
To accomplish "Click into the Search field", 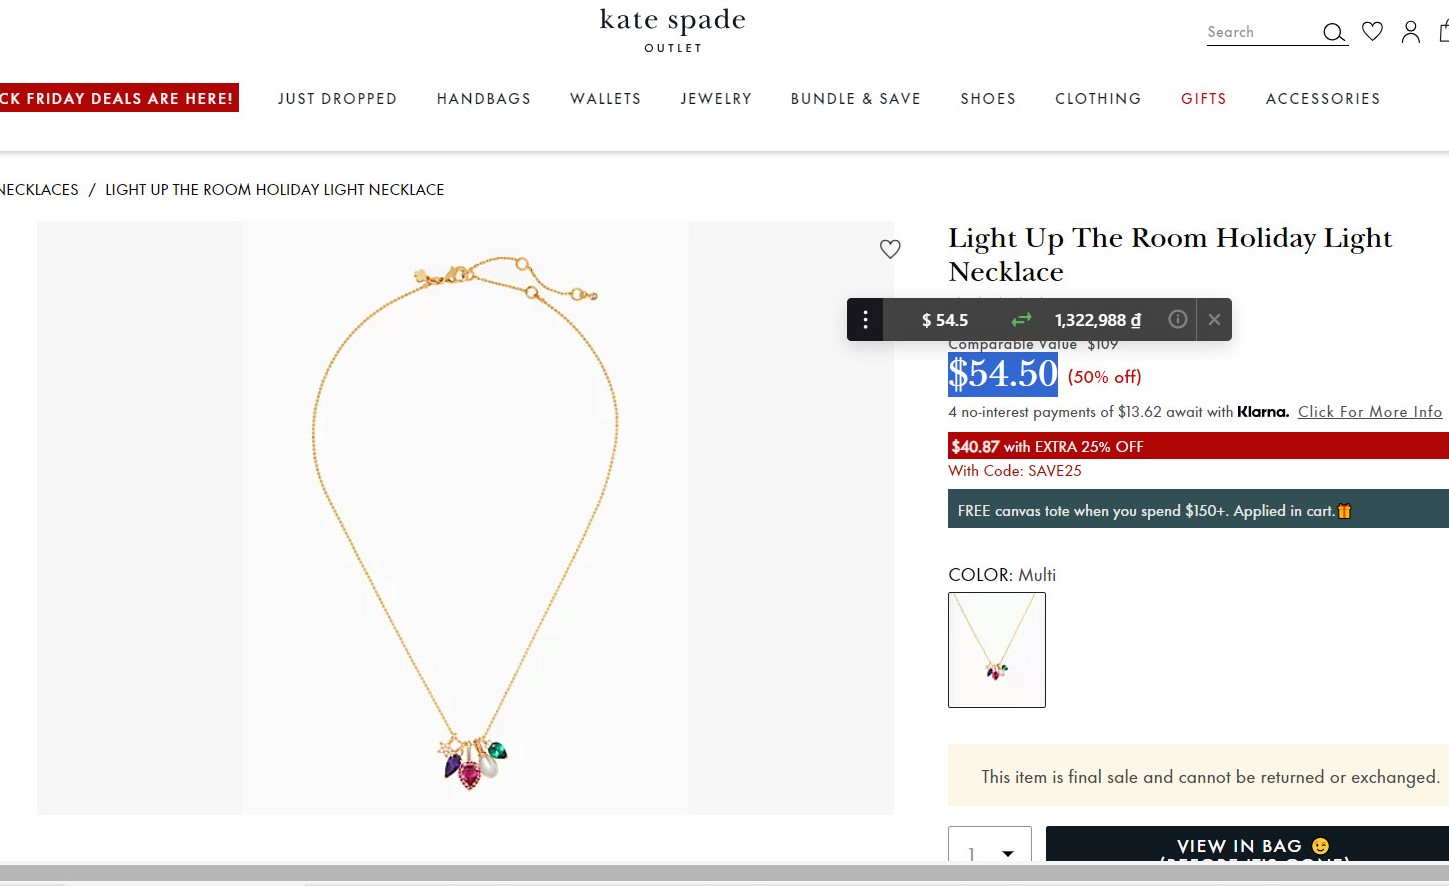I will pyautogui.click(x=1262, y=32).
